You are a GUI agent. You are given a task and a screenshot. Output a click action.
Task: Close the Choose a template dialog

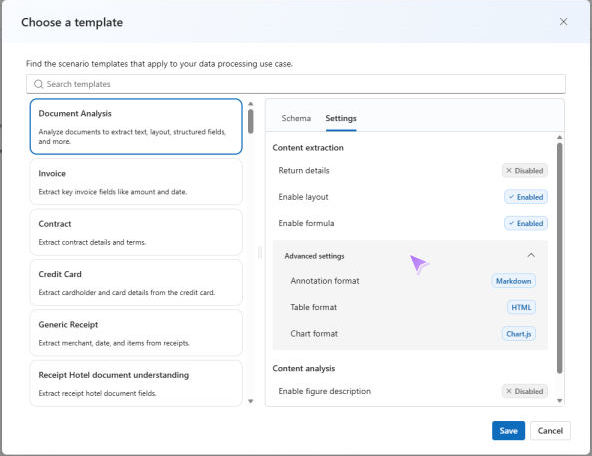(x=563, y=22)
